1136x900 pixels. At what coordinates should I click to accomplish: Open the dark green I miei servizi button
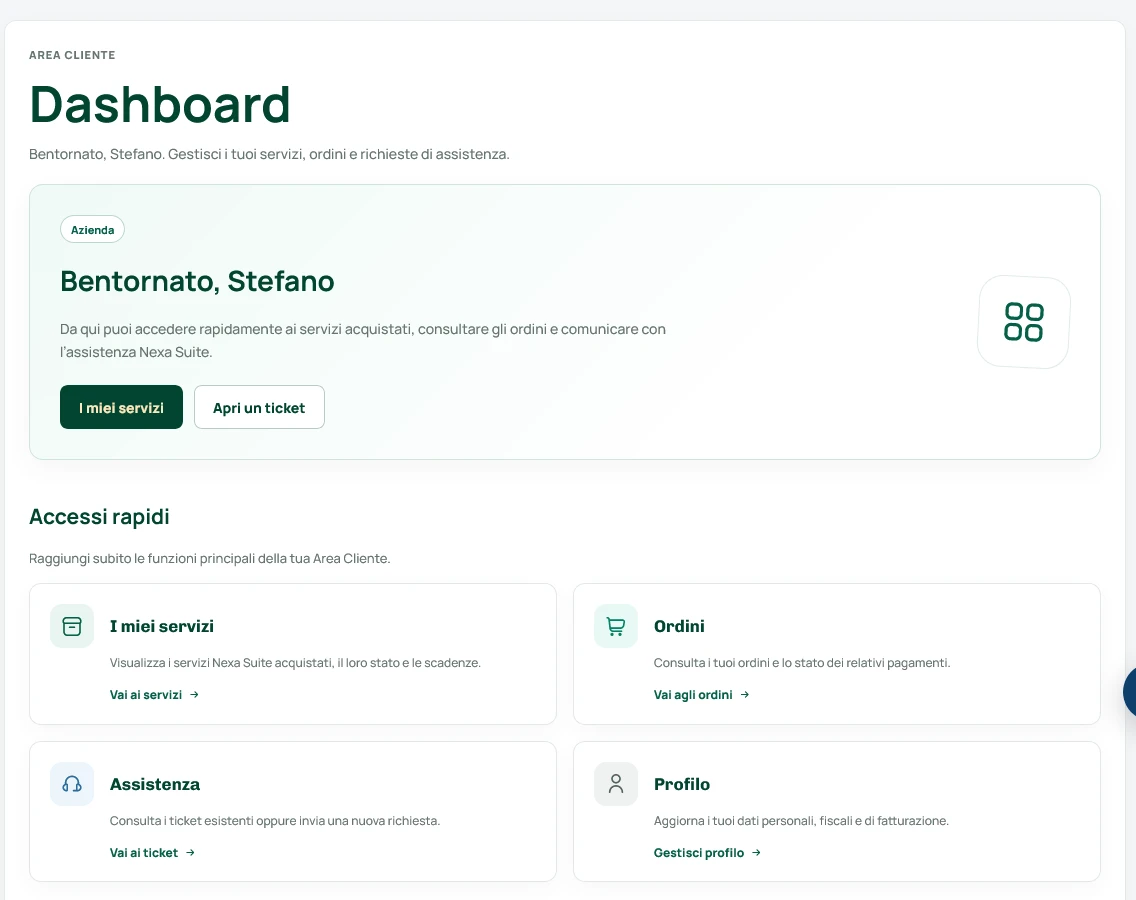click(121, 407)
